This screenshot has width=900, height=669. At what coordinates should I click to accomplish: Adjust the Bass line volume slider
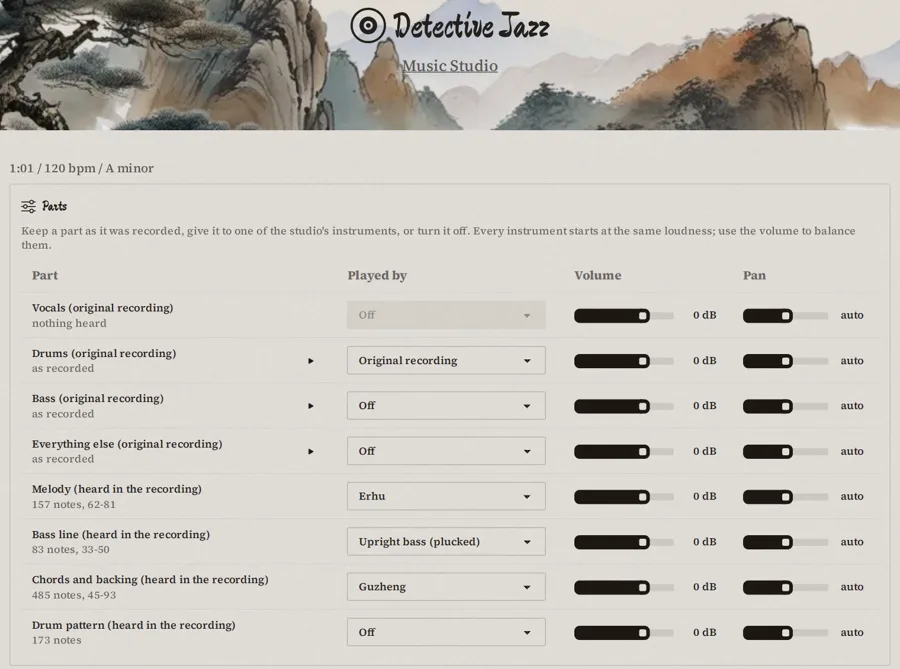(624, 542)
